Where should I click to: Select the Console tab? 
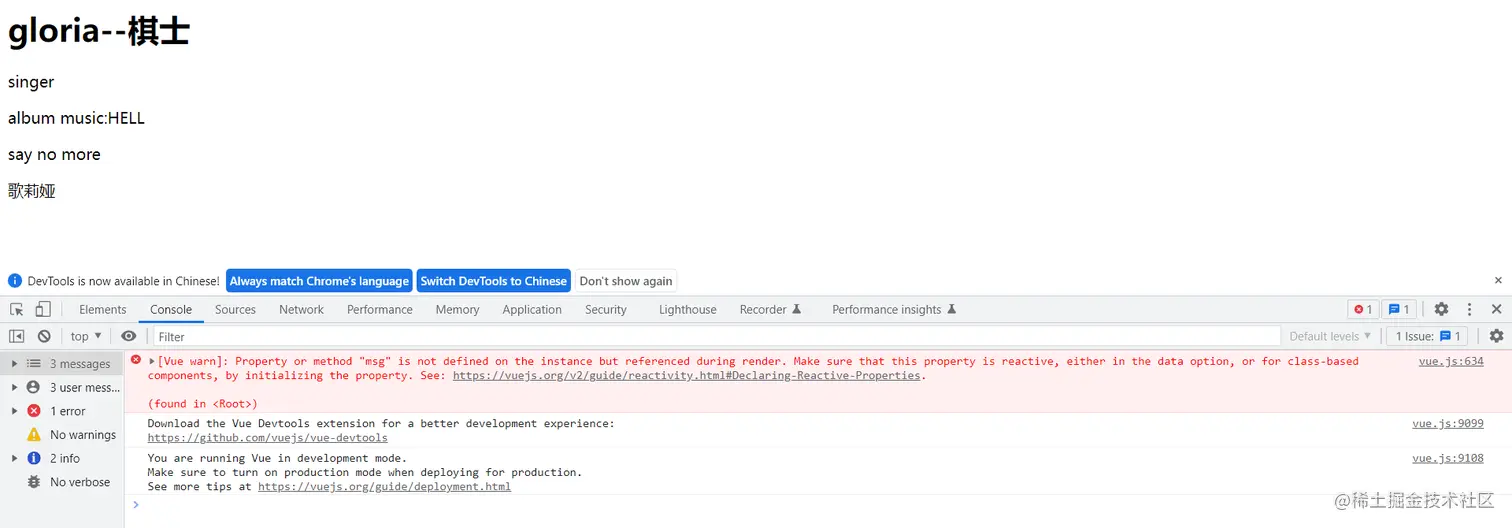[x=171, y=310]
